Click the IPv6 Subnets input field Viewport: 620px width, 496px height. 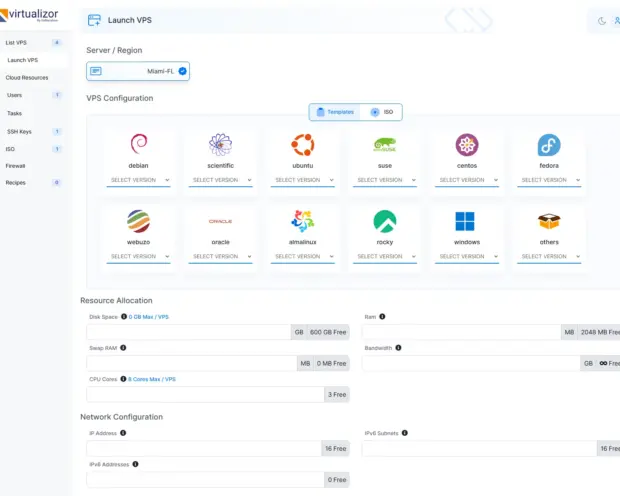click(479, 449)
